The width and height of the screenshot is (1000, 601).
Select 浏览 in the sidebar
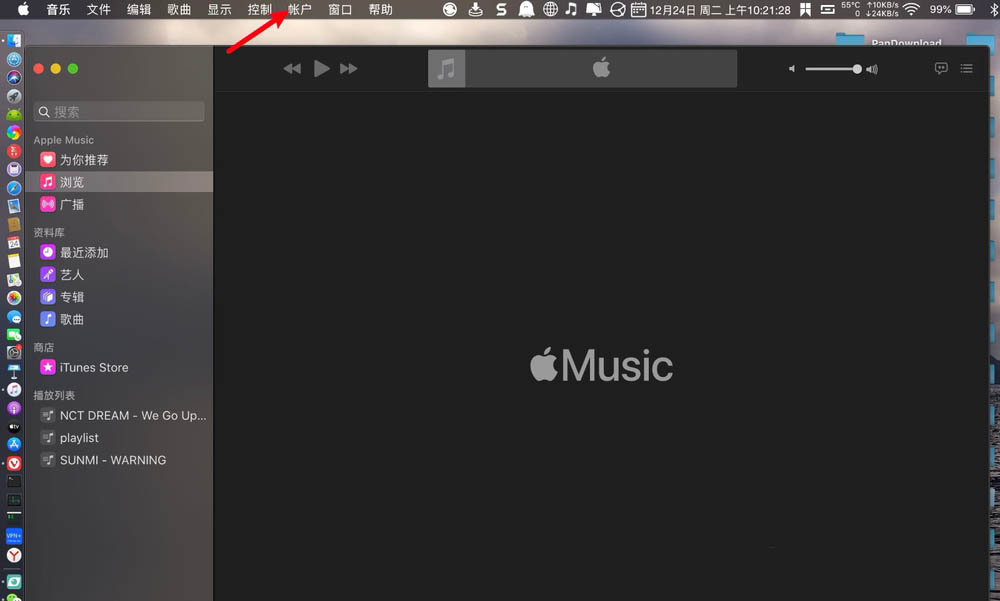[x=119, y=182]
